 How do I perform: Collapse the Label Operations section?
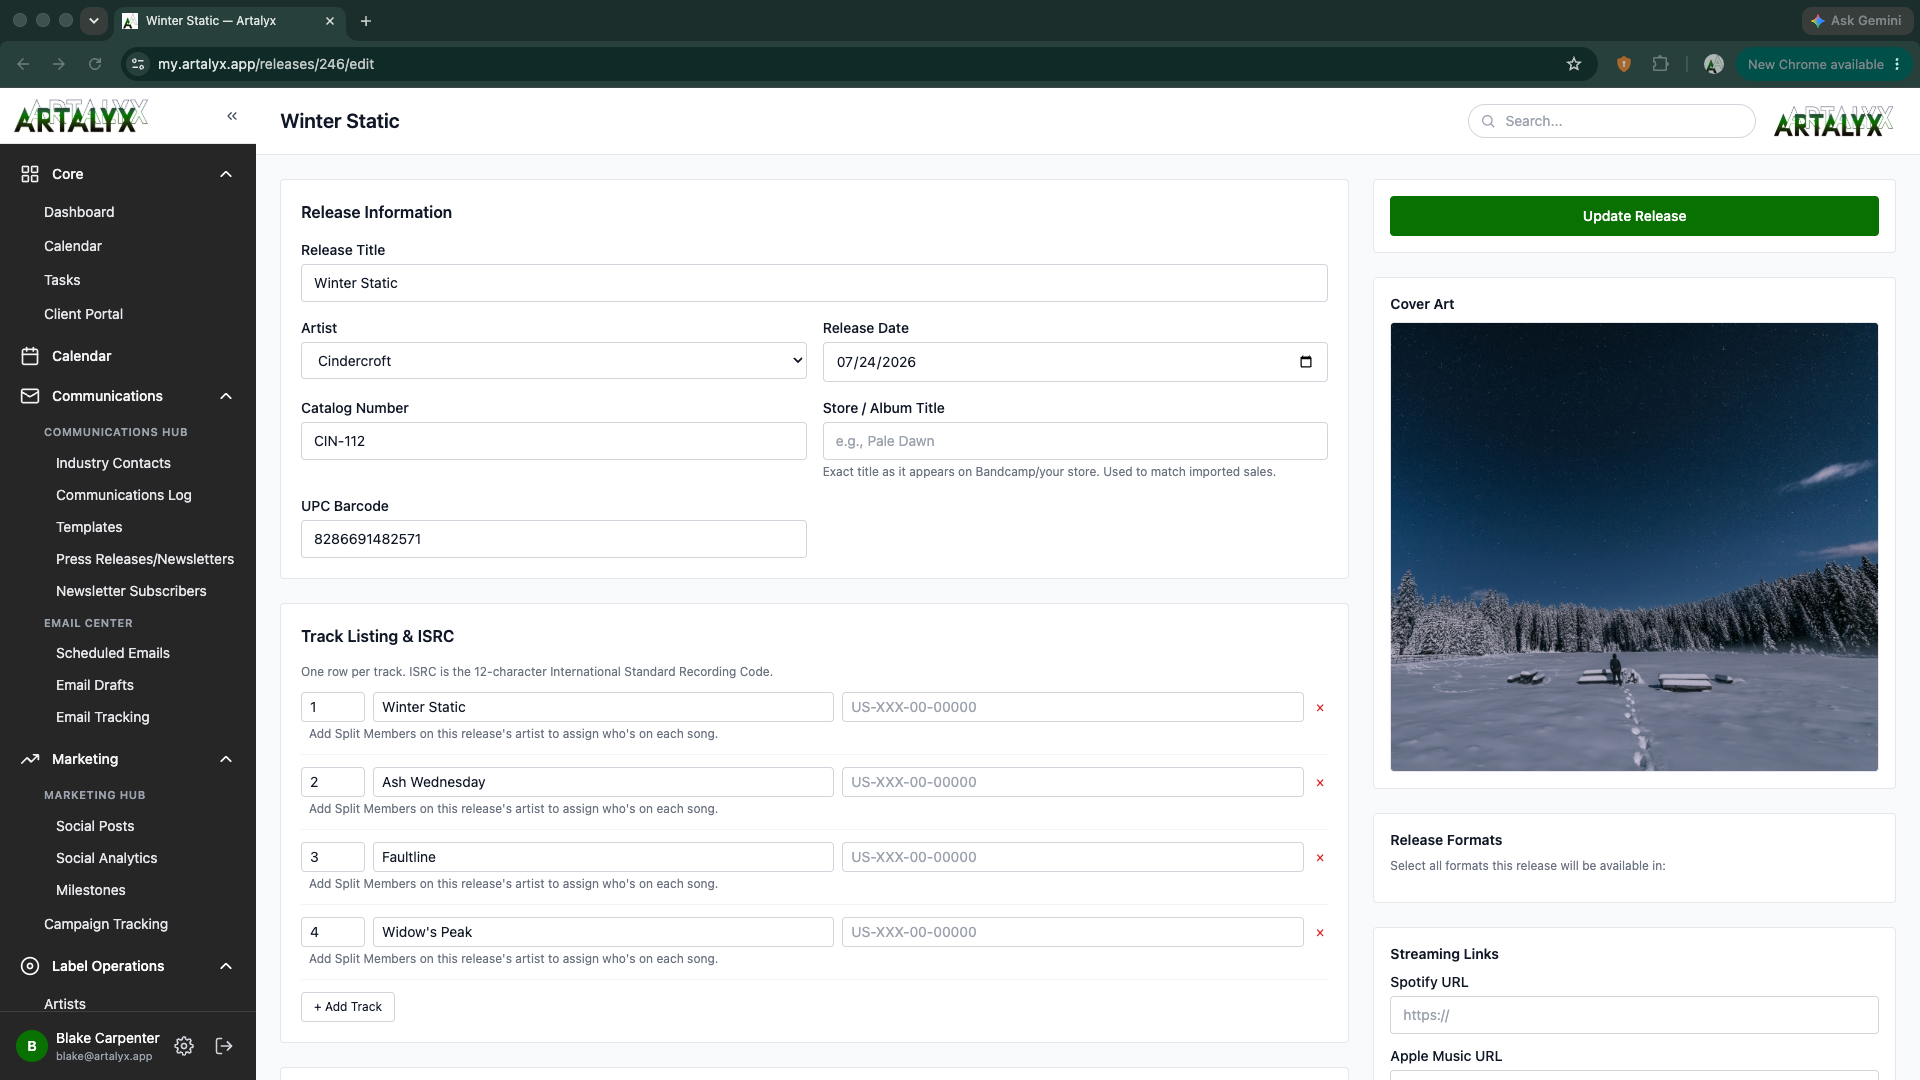tap(226, 966)
